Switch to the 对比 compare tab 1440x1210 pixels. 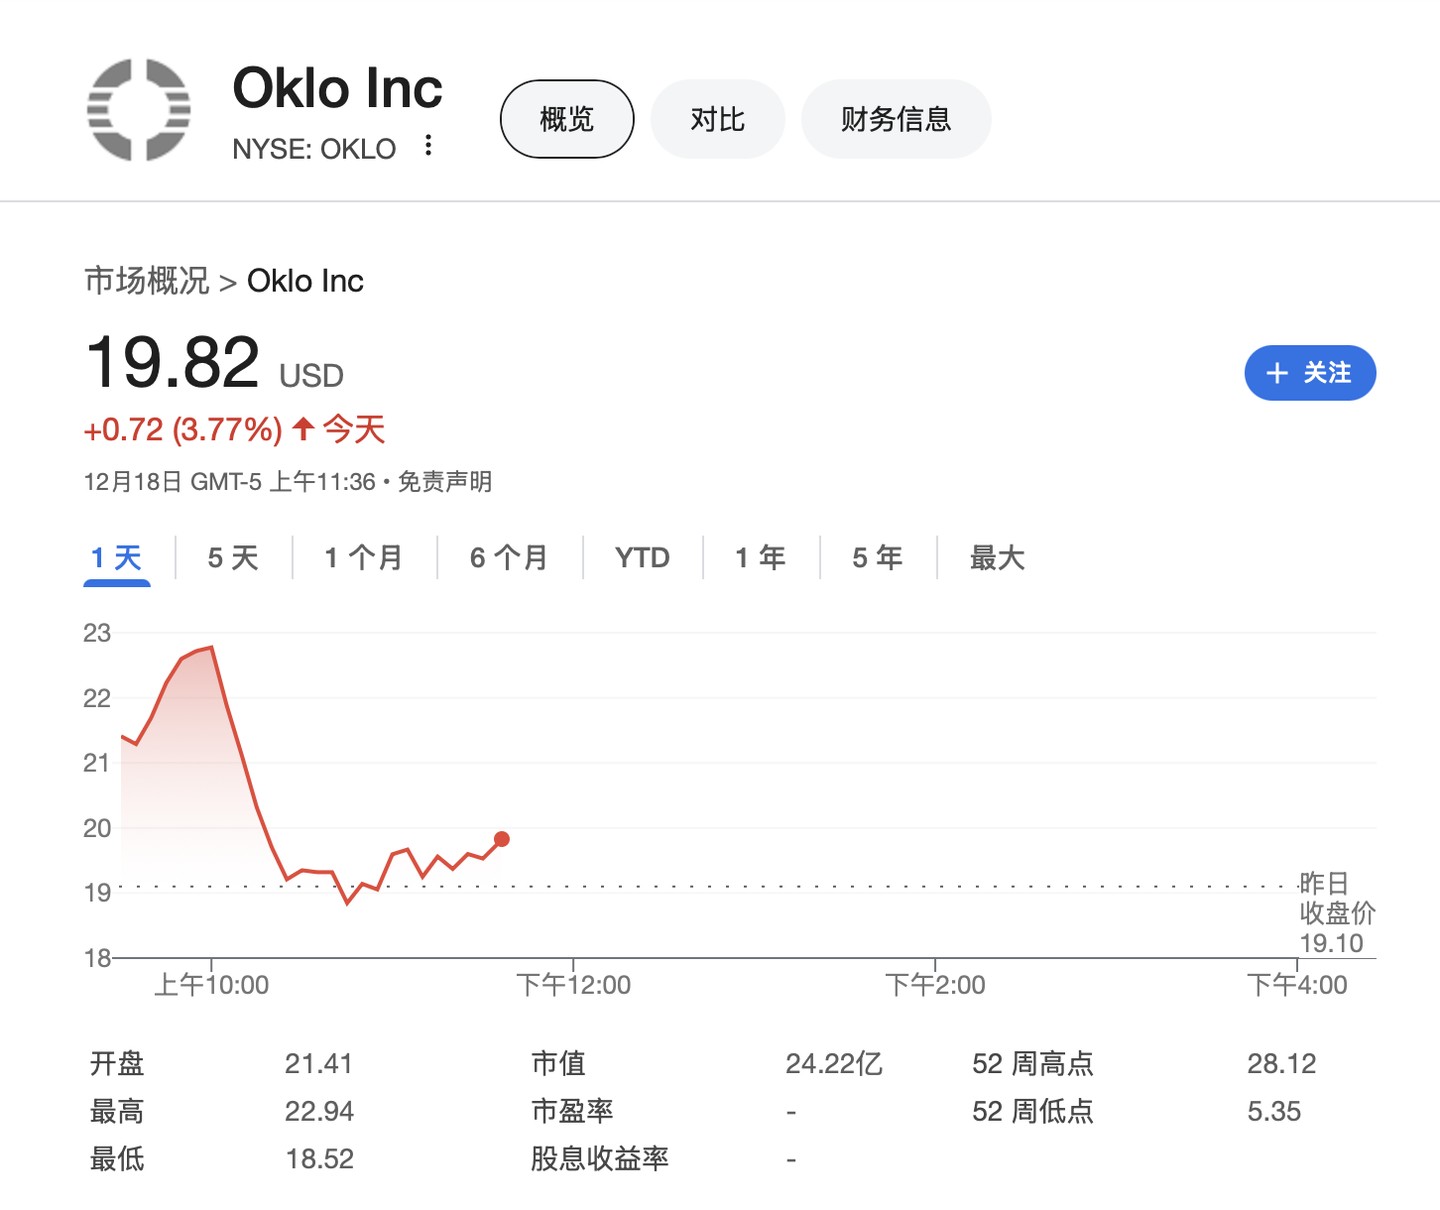tap(718, 119)
